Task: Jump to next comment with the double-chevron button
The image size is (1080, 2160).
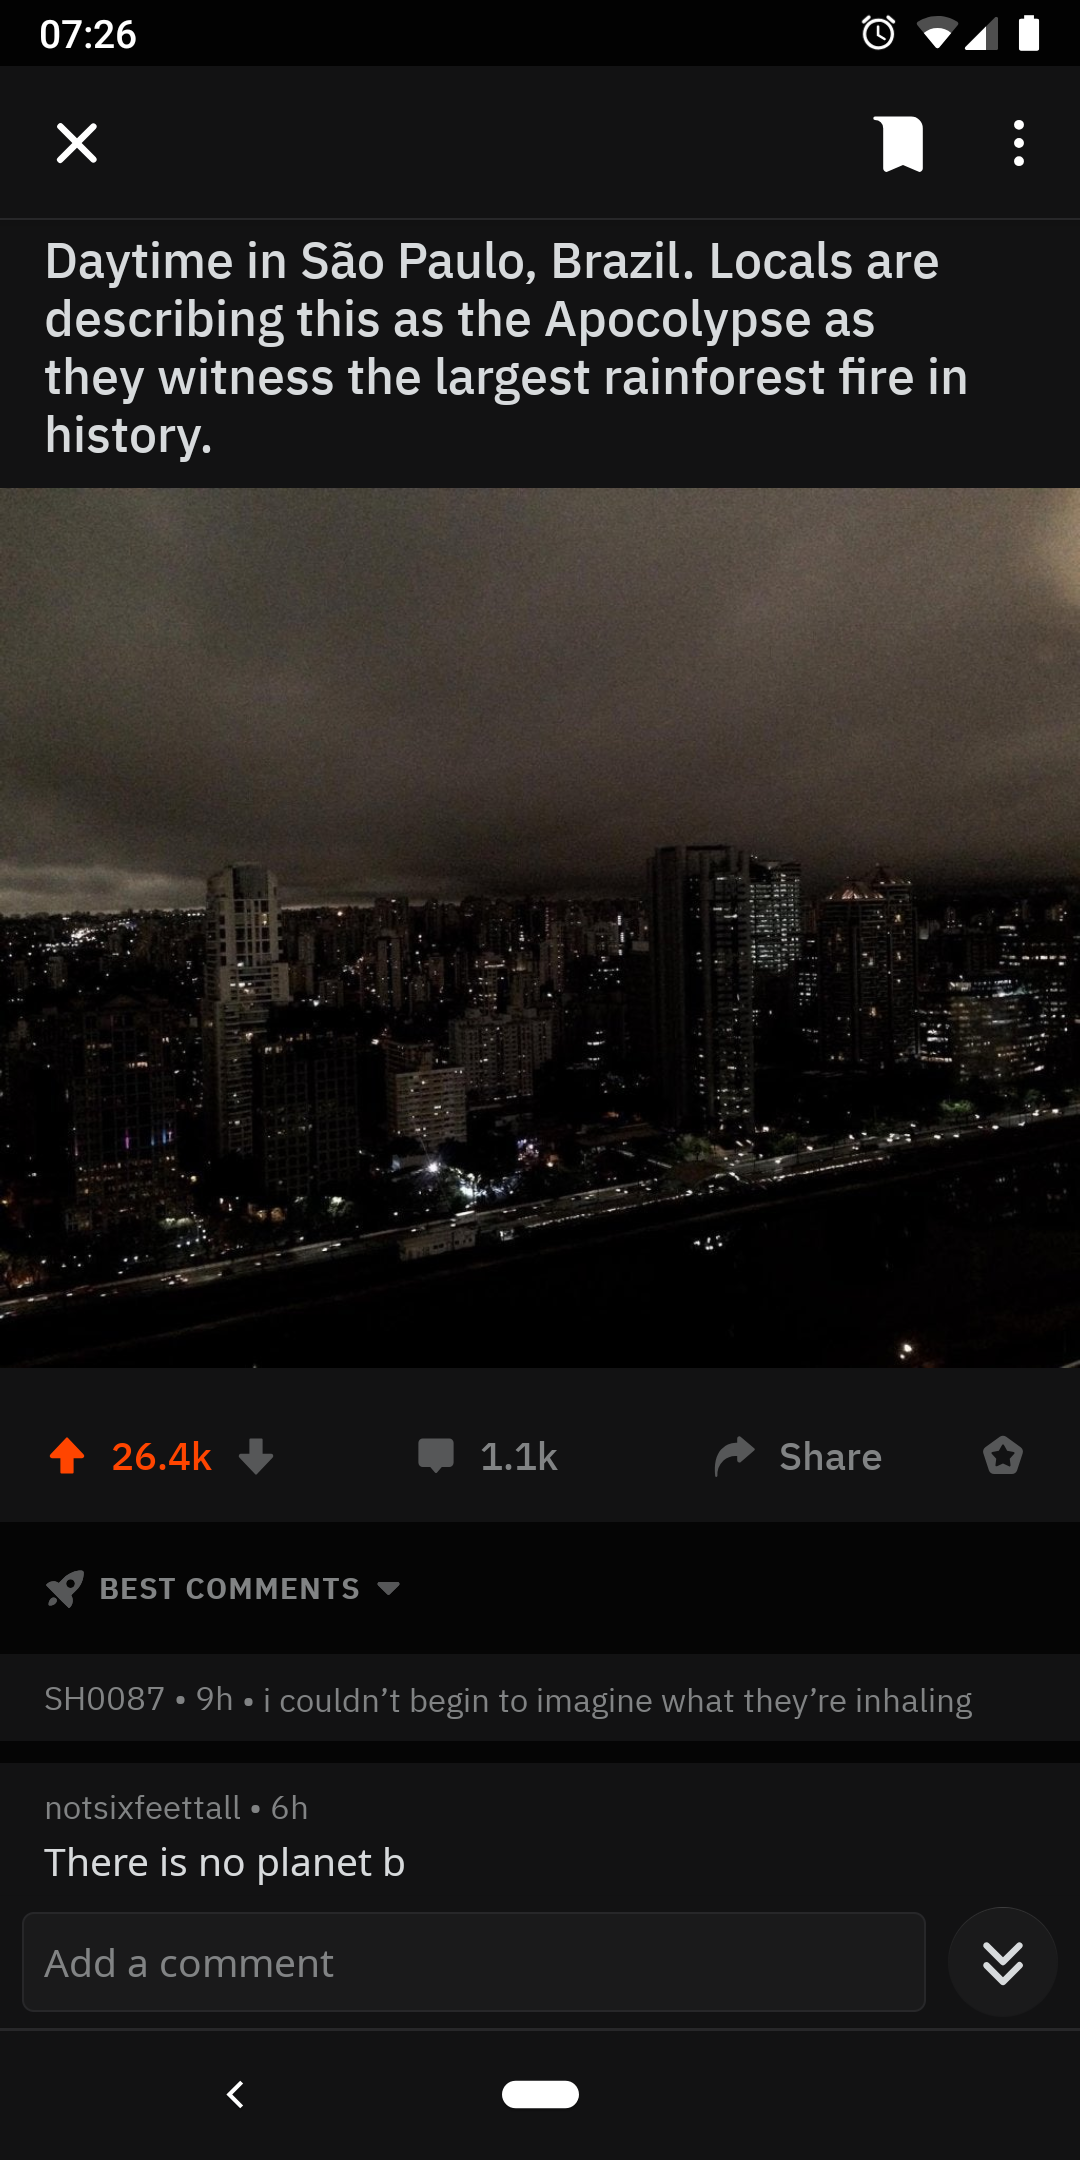Action: [1003, 1963]
